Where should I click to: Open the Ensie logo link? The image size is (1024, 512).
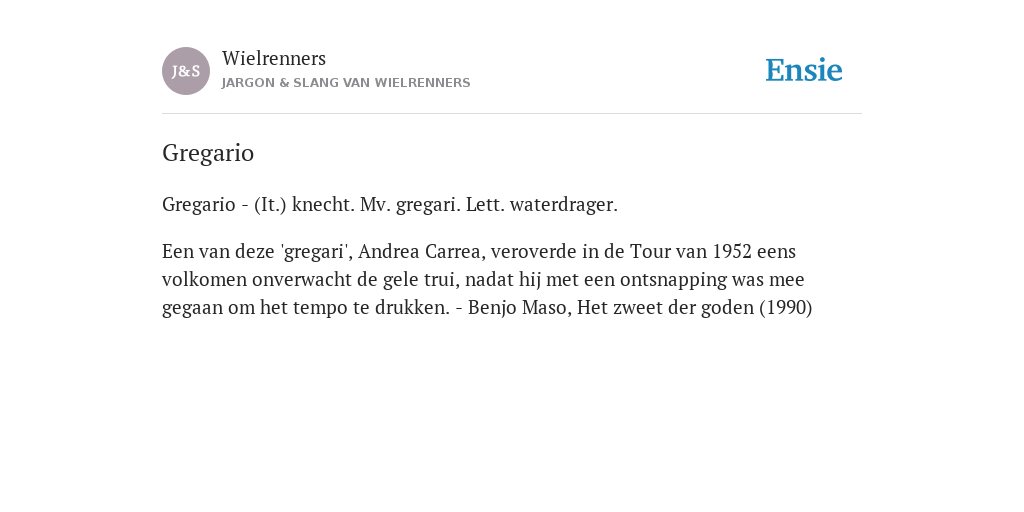pyautogui.click(x=804, y=71)
